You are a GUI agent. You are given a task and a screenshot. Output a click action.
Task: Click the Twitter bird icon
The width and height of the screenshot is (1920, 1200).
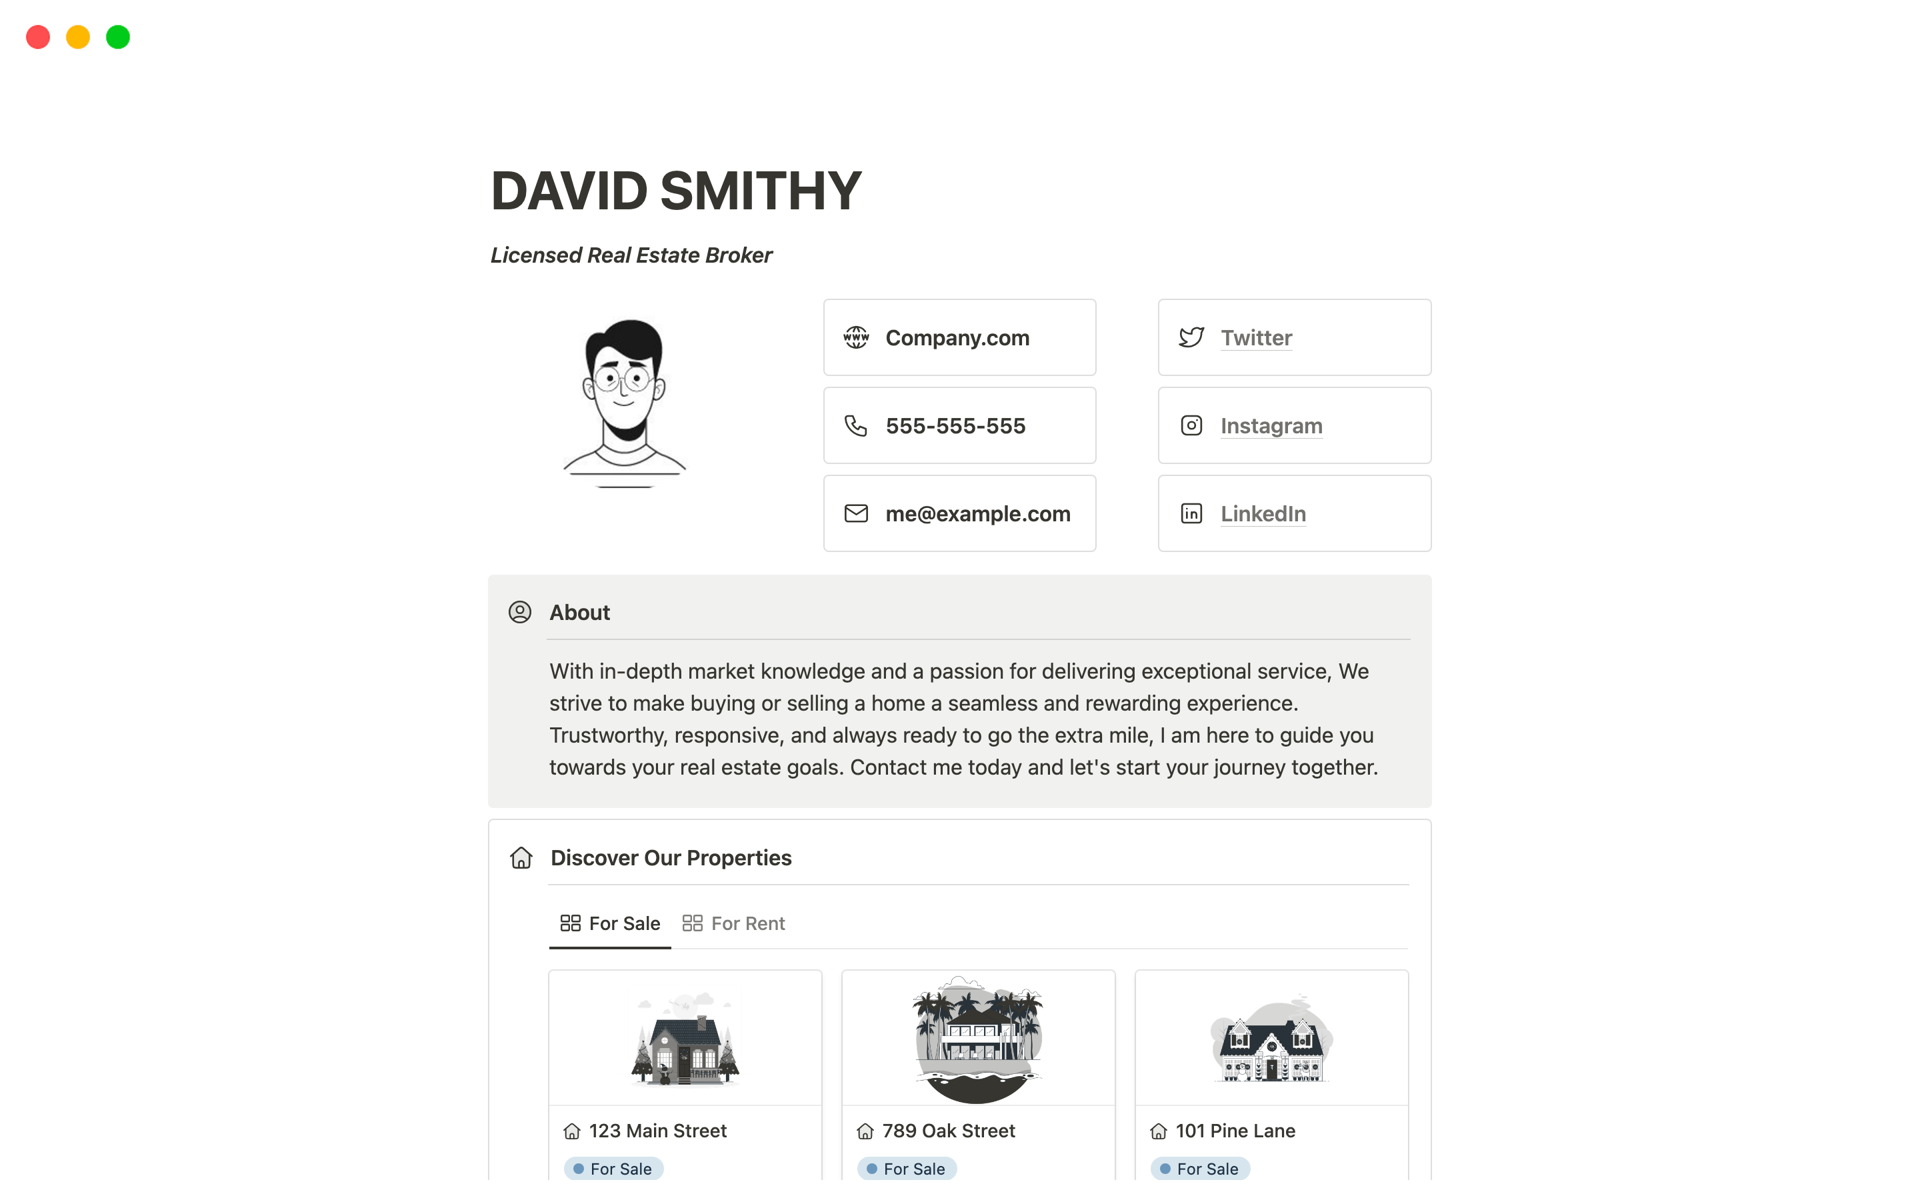pos(1191,338)
